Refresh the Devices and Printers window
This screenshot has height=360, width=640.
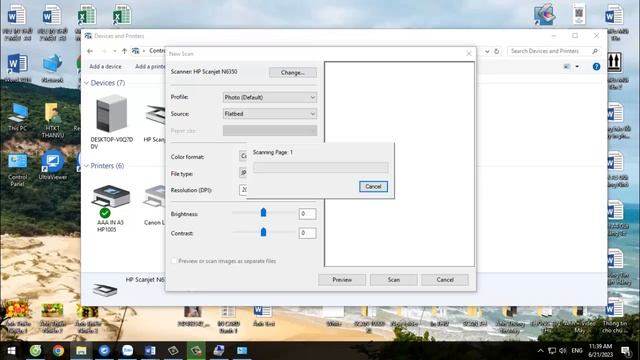496,51
